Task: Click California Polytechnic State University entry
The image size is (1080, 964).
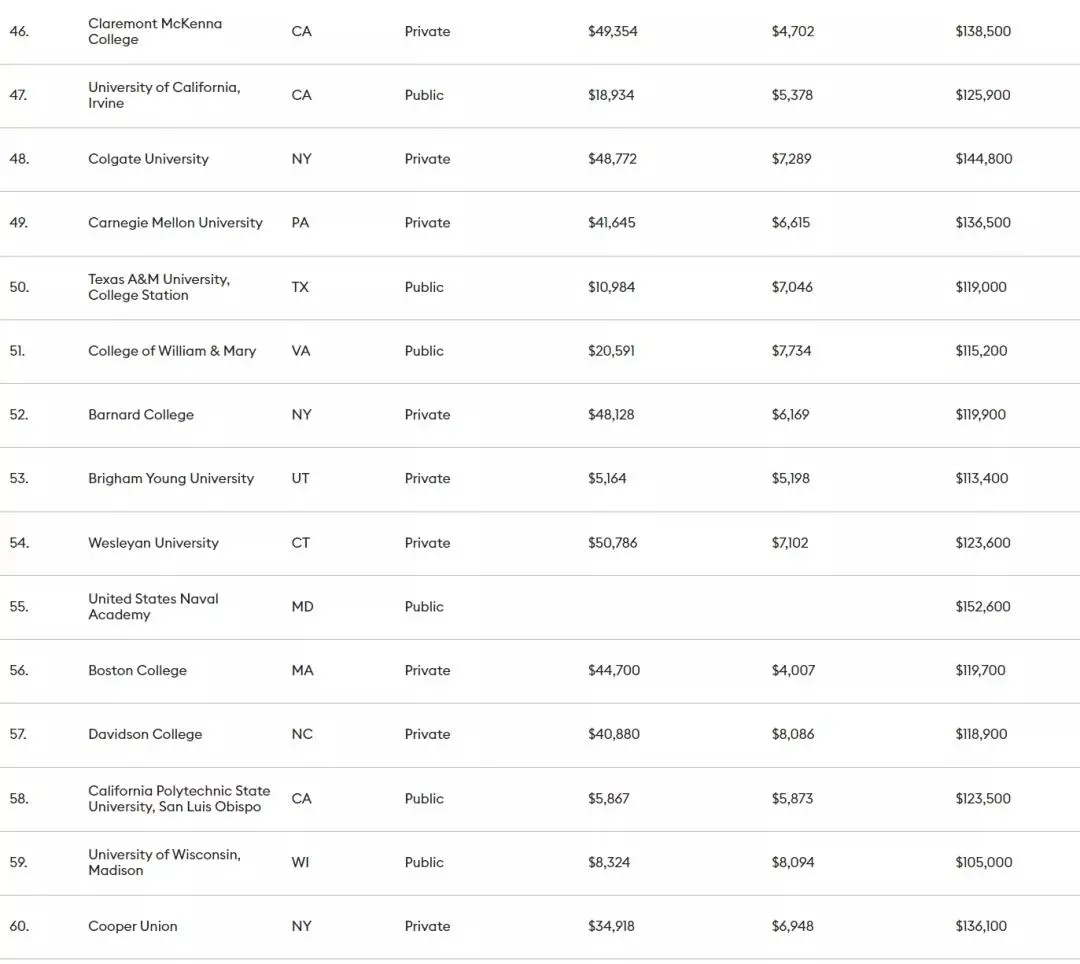Action: tap(179, 799)
